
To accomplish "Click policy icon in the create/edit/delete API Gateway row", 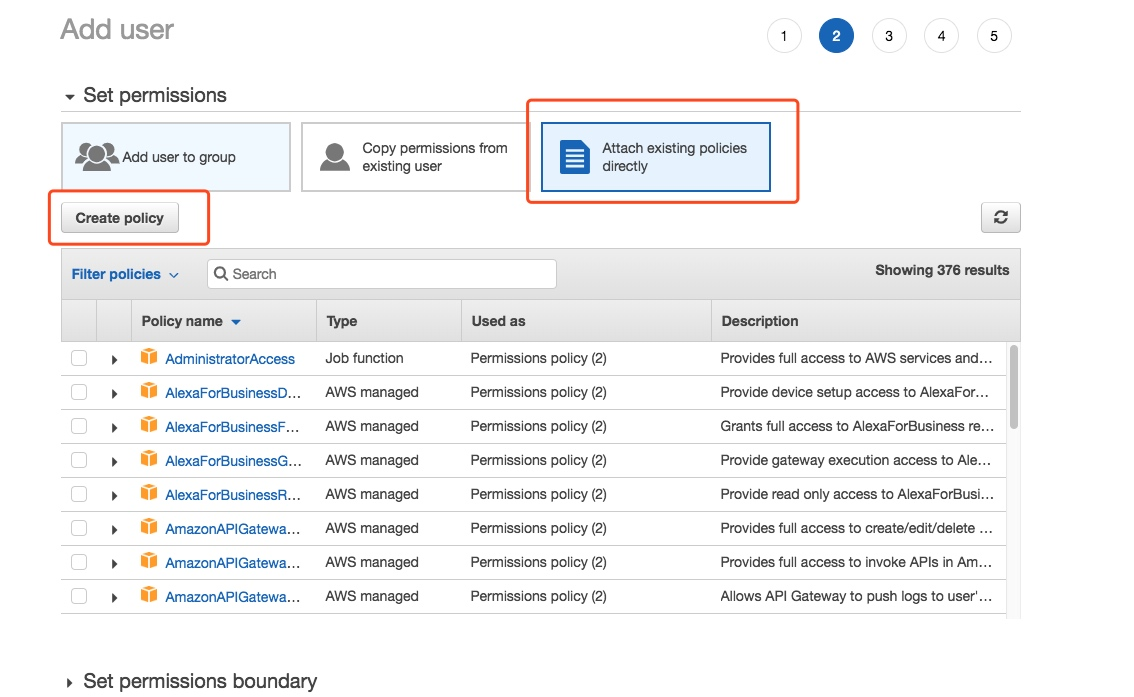I will pyautogui.click(x=149, y=526).
